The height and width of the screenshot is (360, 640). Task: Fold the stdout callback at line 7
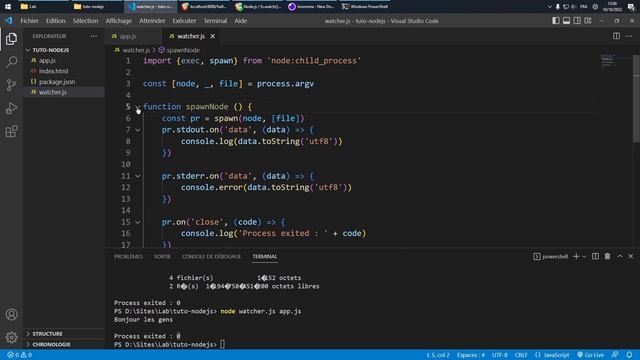pyautogui.click(x=138, y=130)
